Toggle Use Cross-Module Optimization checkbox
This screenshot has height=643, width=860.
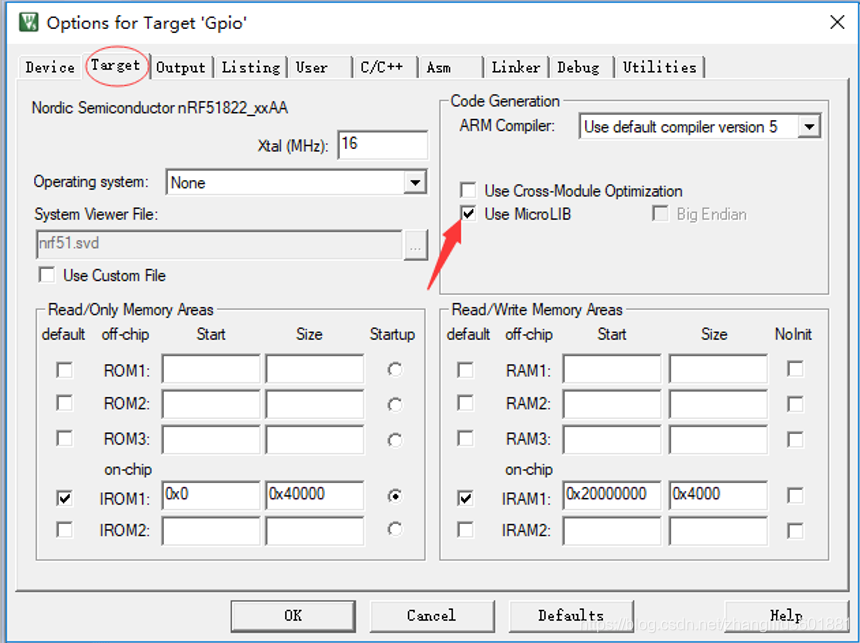click(468, 190)
